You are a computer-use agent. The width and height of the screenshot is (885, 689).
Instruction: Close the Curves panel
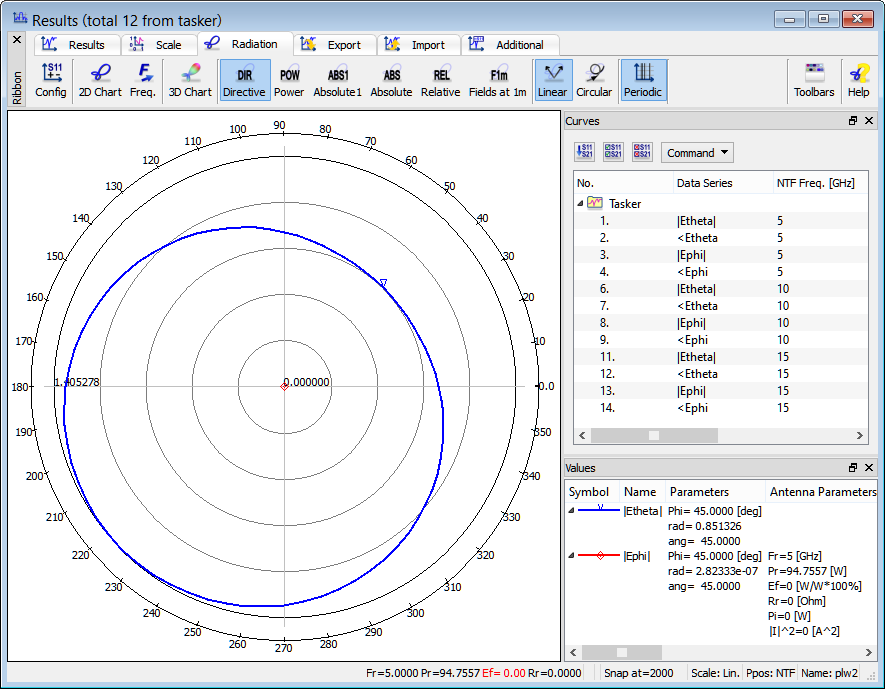[x=869, y=121]
